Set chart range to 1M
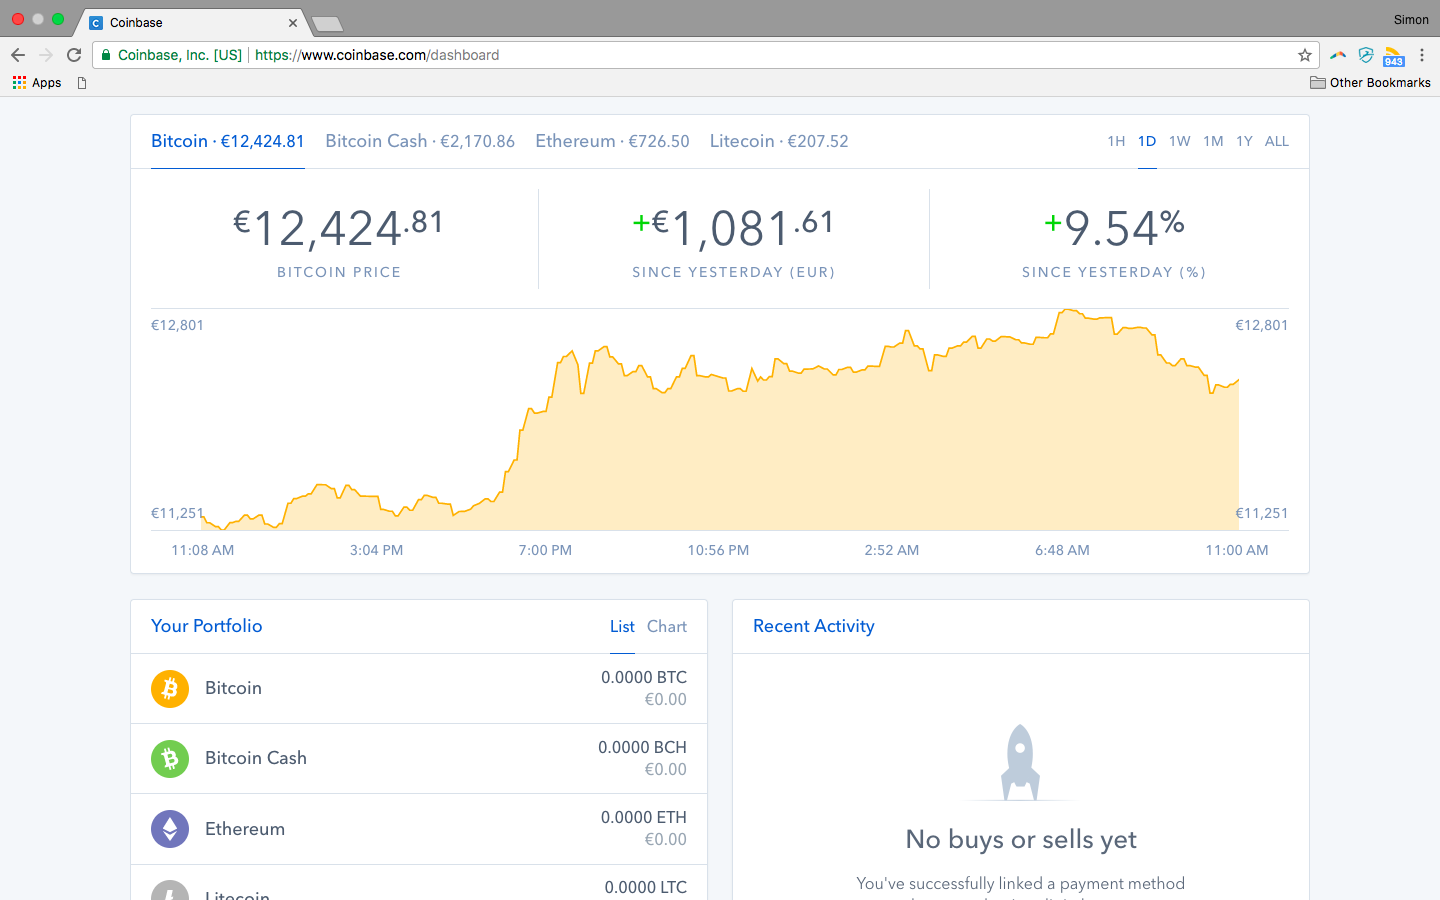This screenshot has width=1440, height=900. click(x=1213, y=141)
